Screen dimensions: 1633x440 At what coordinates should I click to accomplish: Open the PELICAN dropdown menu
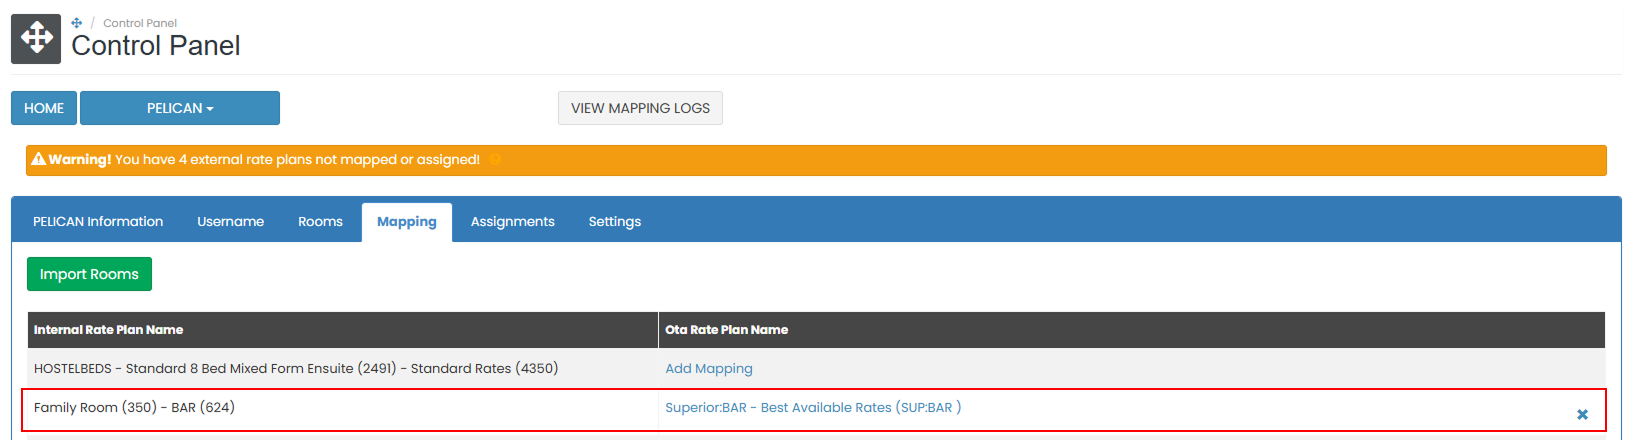[180, 108]
